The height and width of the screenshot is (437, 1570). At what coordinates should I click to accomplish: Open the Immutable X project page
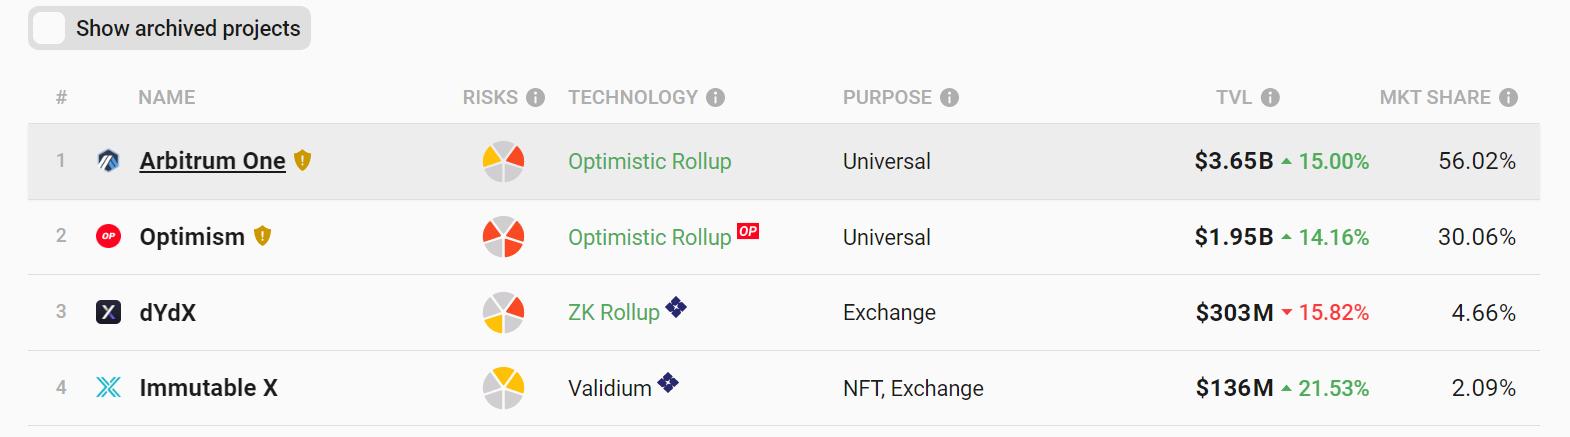pyautogui.click(x=208, y=388)
